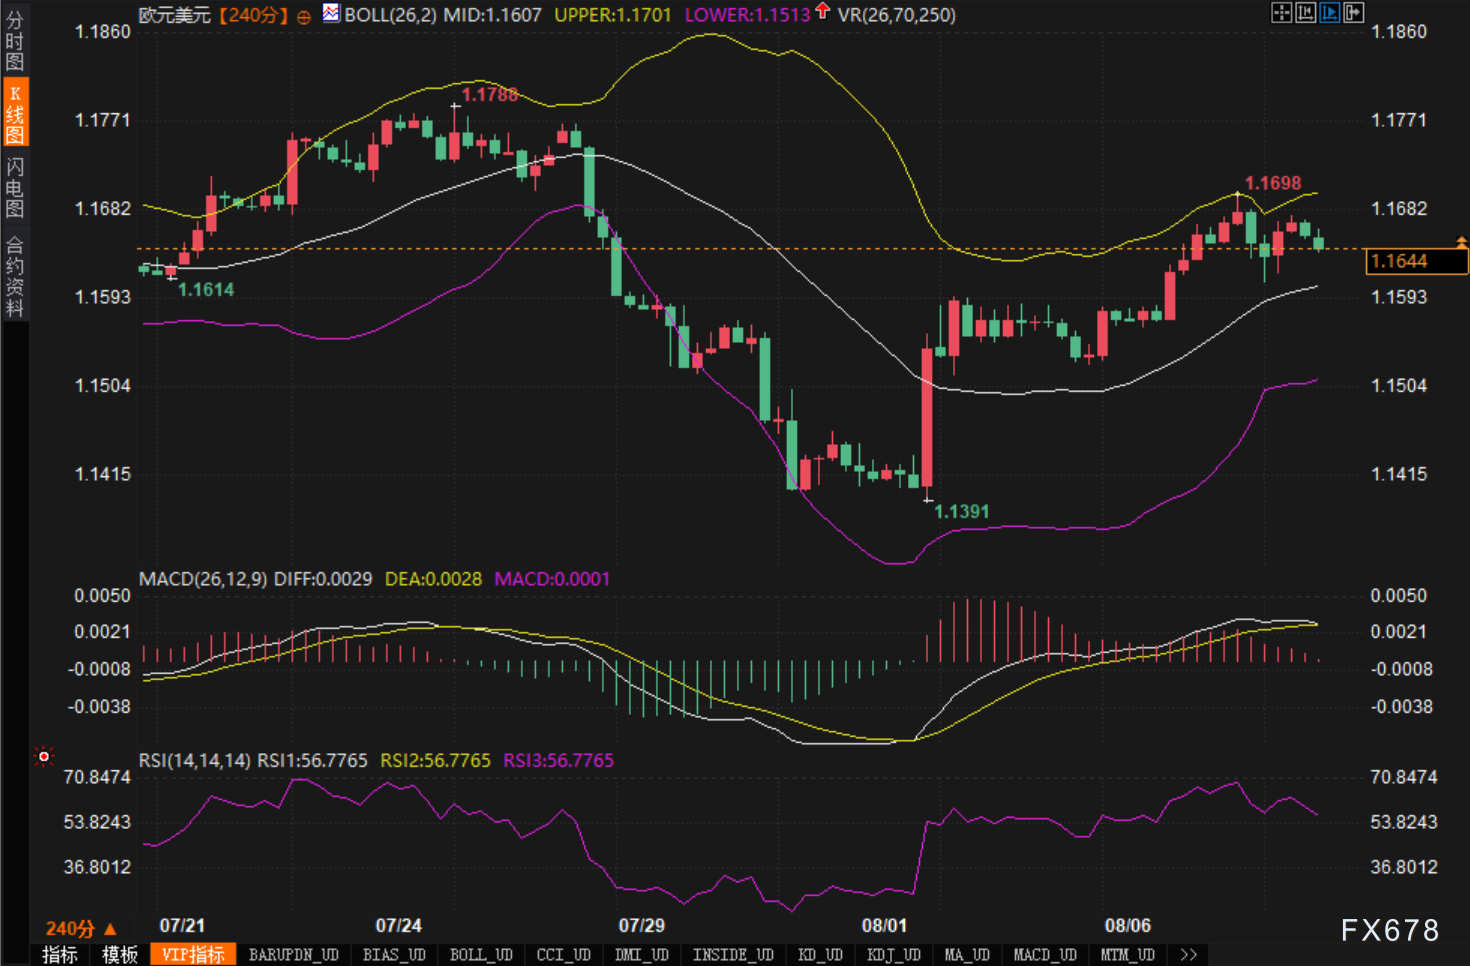This screenshot has width=1470, height=966.
Task: Open 合约资料 from left sidebar
Action: click(14, 276)
